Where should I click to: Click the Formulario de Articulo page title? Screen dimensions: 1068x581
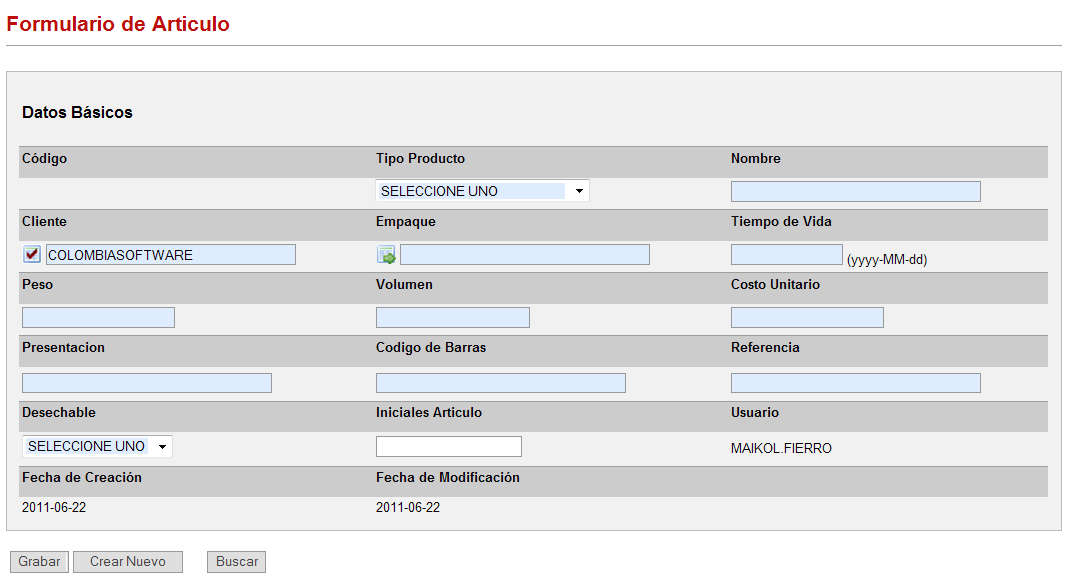click(118, 24)
